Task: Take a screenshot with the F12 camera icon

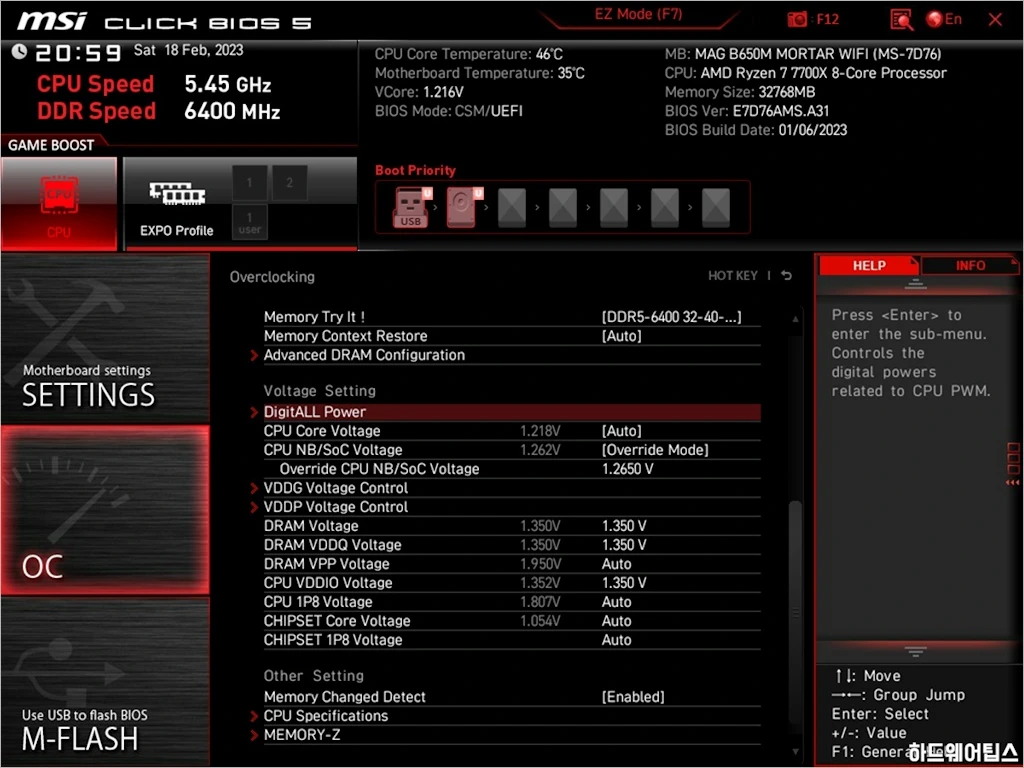Action: 797,20
